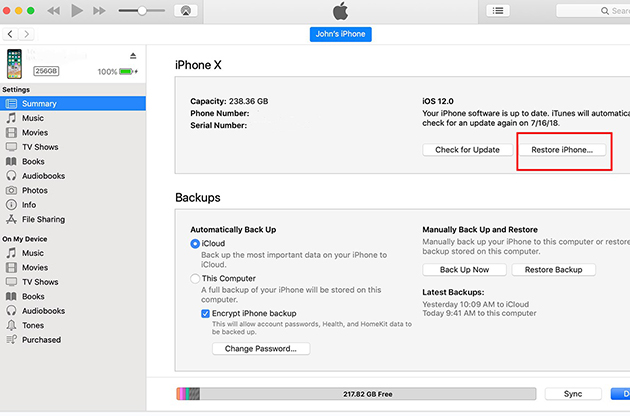This screenshot has height=416, width=630.
Task: Click the colored segments of storage bar
Action: [188, 394]
